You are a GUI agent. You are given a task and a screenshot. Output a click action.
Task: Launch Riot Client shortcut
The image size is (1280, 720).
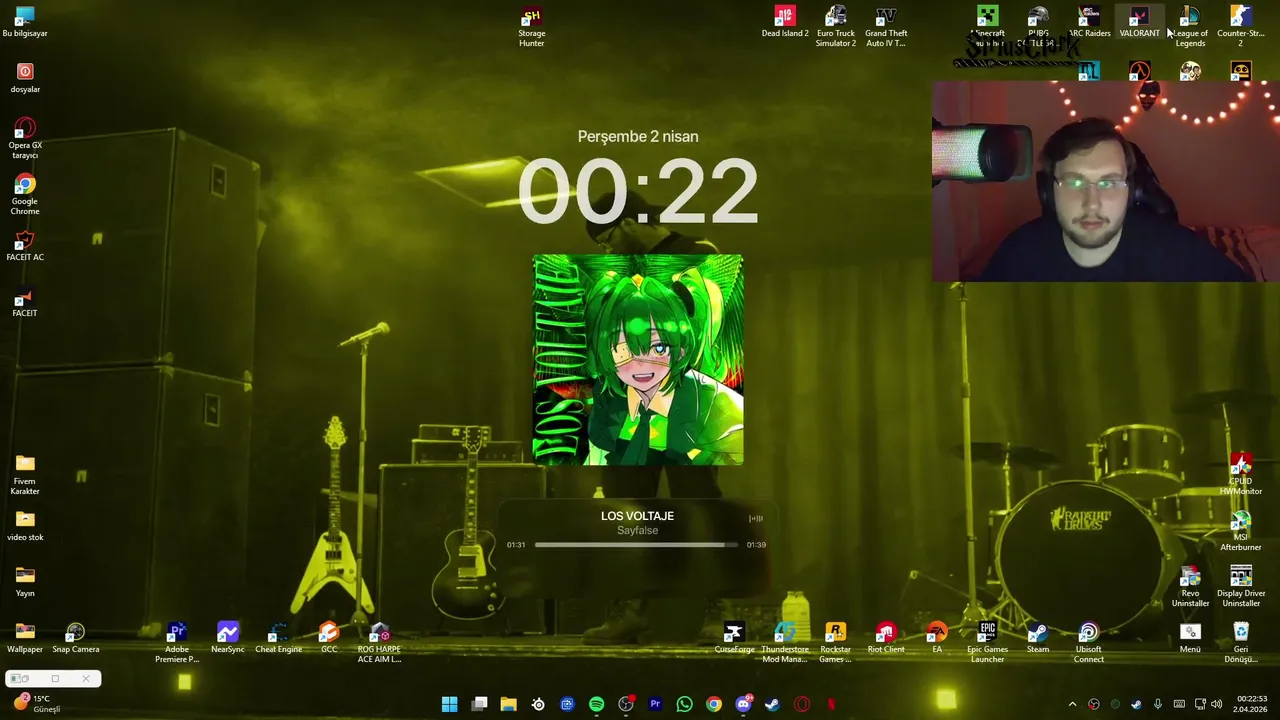(x=886, y=638)
